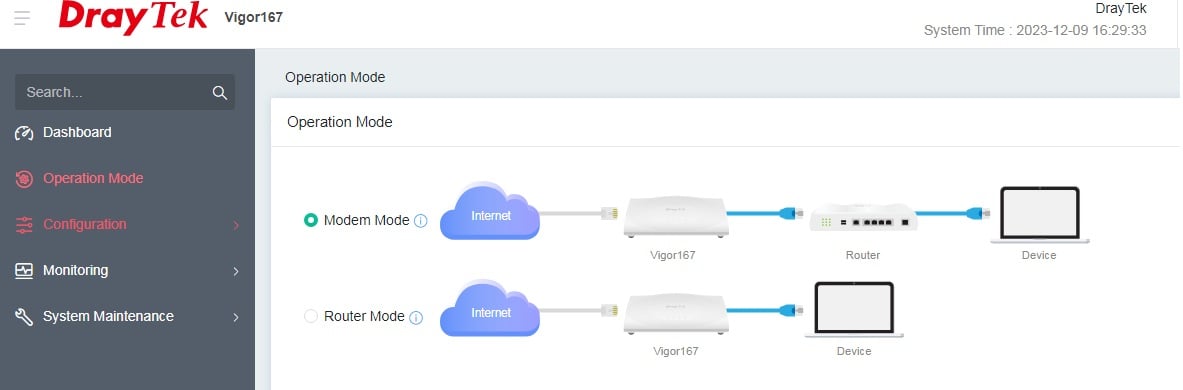Select the Modem Mode radio button
Viewport: 1183px width, 390px height.
[310, 220]
